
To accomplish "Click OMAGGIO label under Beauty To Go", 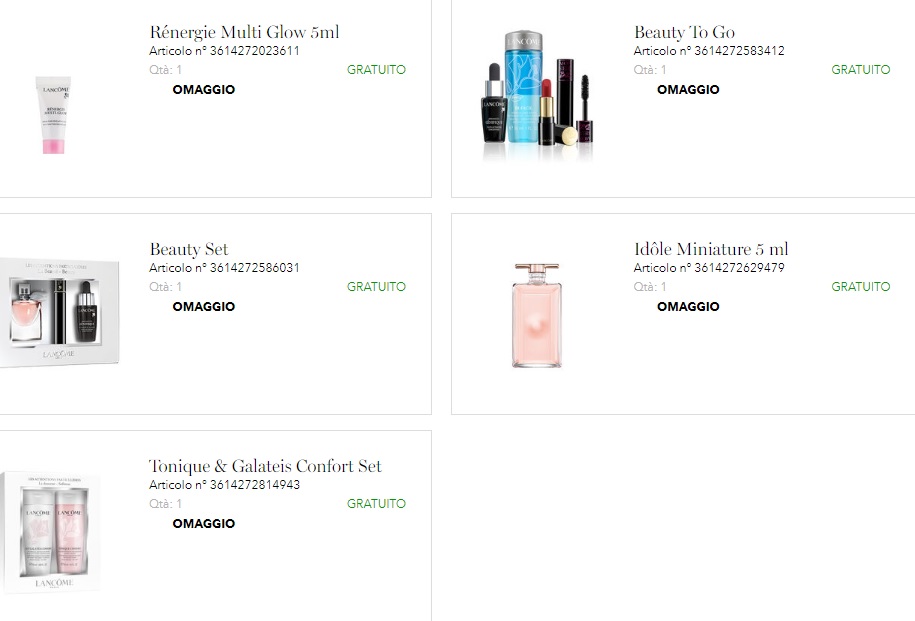I will coord(688,89).
